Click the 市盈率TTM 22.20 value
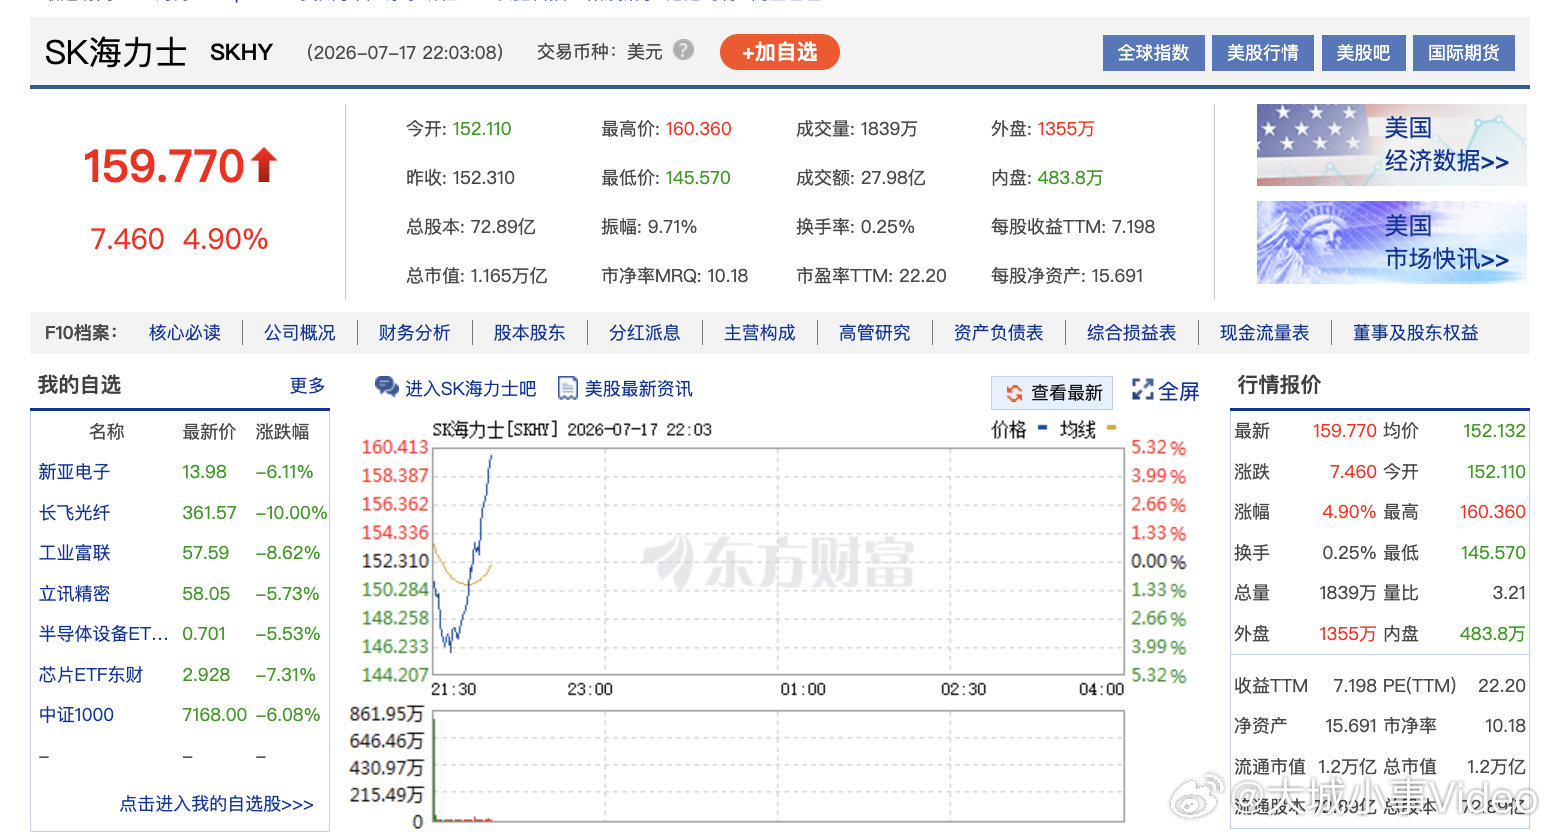 (x=922, y=276)
